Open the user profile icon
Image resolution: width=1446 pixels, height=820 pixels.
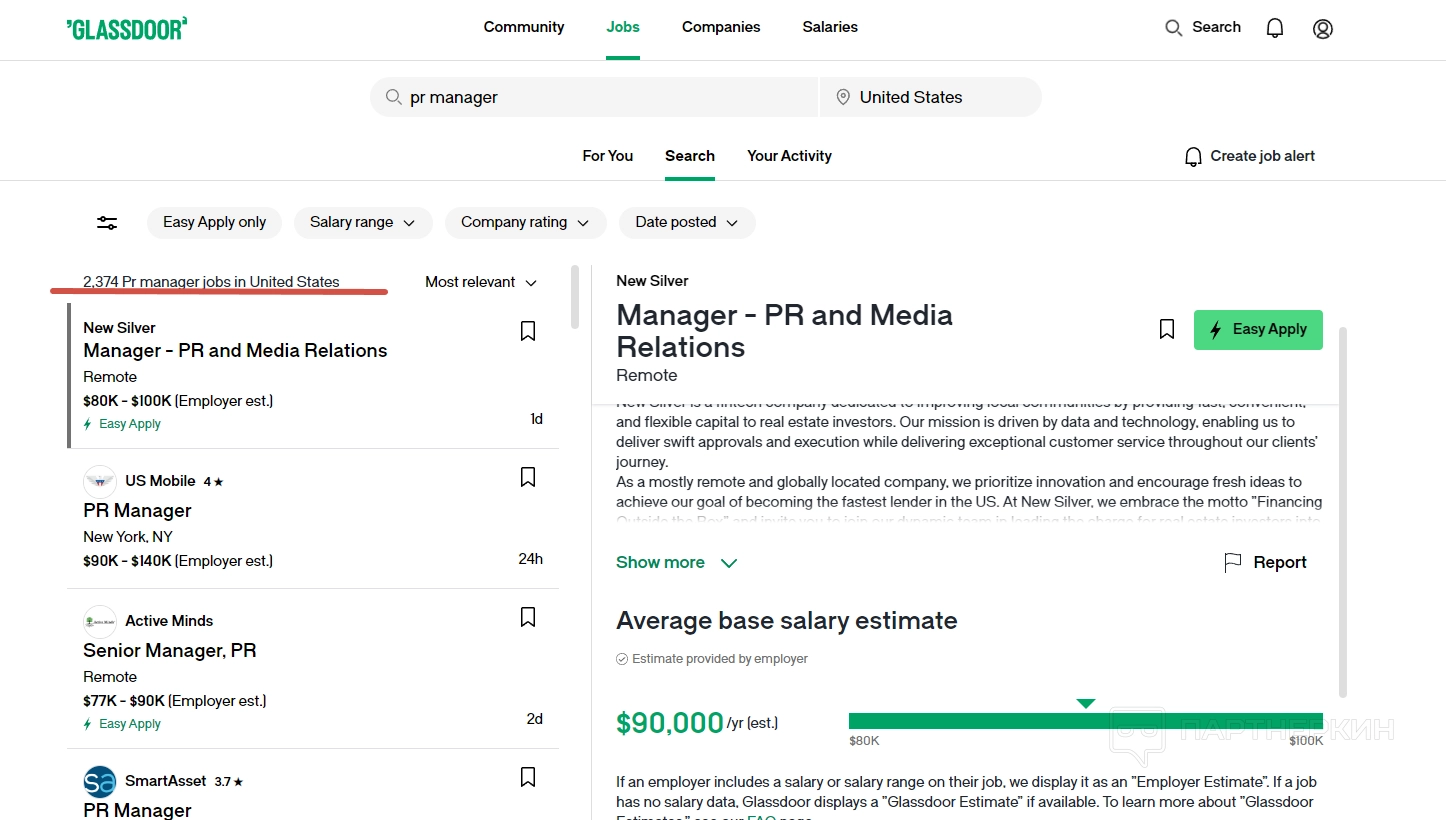(x=1322, y=29)
